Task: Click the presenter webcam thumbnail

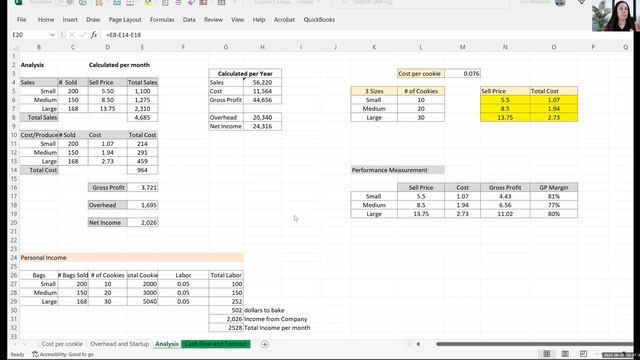Action: click(x=616, y=16)
